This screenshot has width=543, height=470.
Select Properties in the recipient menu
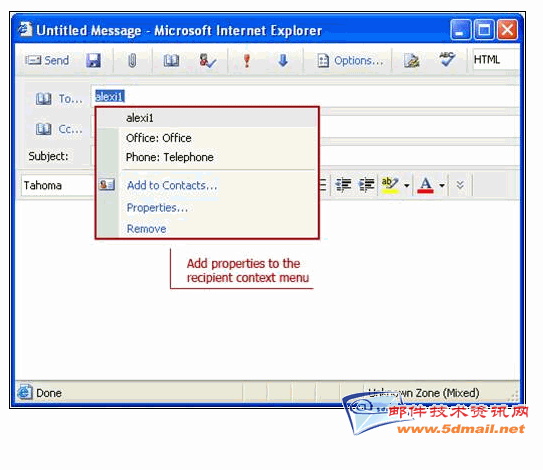[157, 207]
